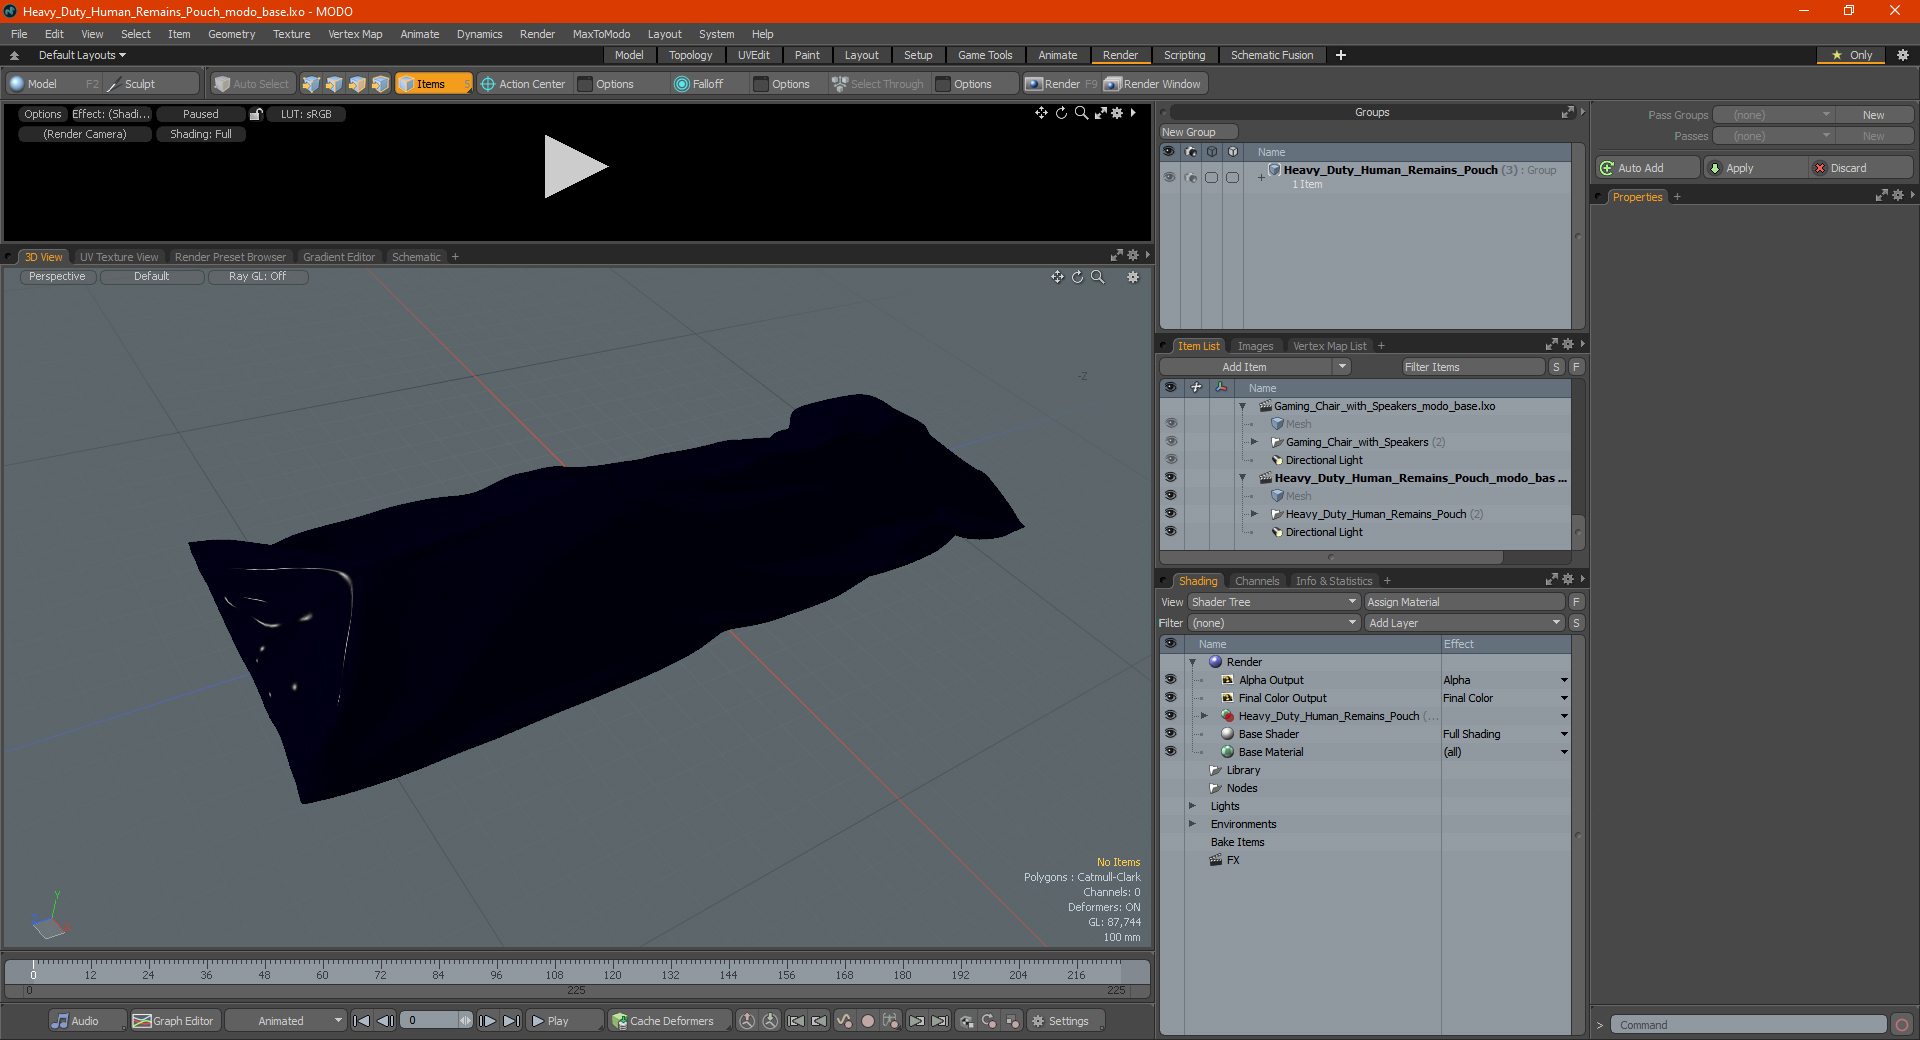Step to next frame
The width and height of the screenshot is (1920, 1040).
click(x=487, y=1021)
